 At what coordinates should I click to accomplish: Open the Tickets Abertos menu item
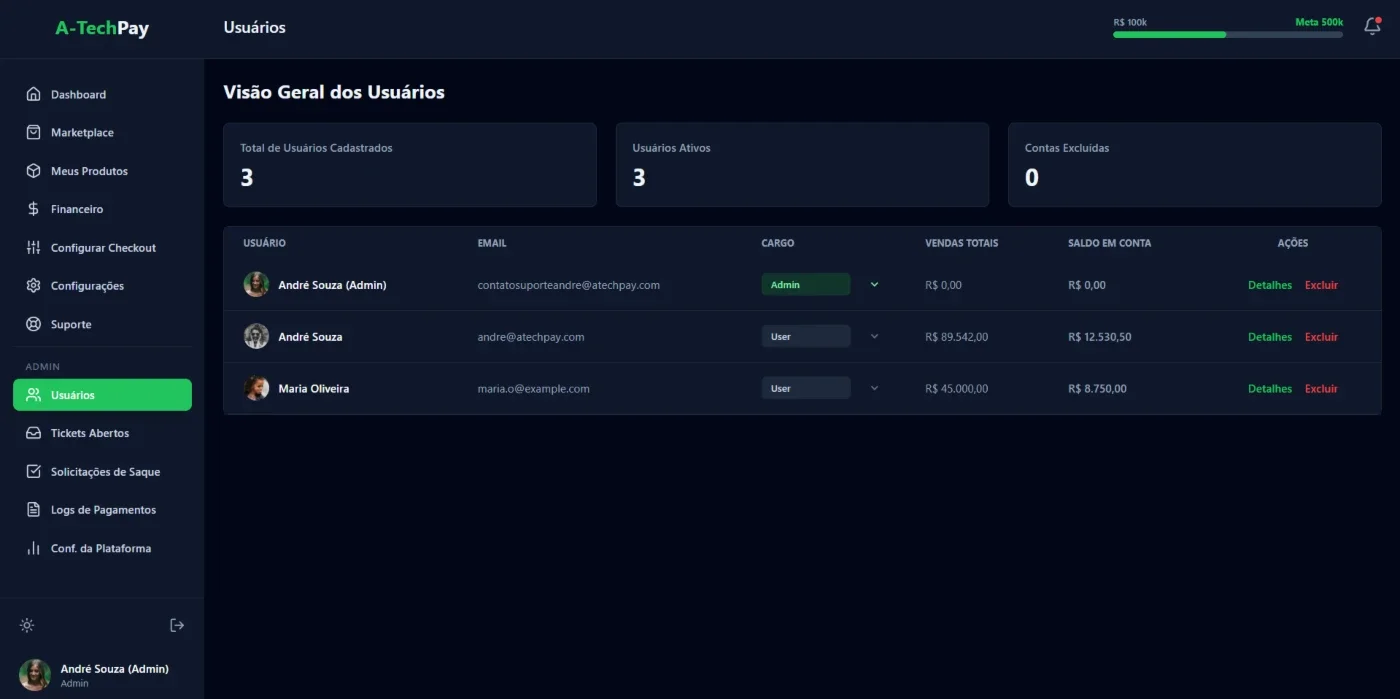102,433
